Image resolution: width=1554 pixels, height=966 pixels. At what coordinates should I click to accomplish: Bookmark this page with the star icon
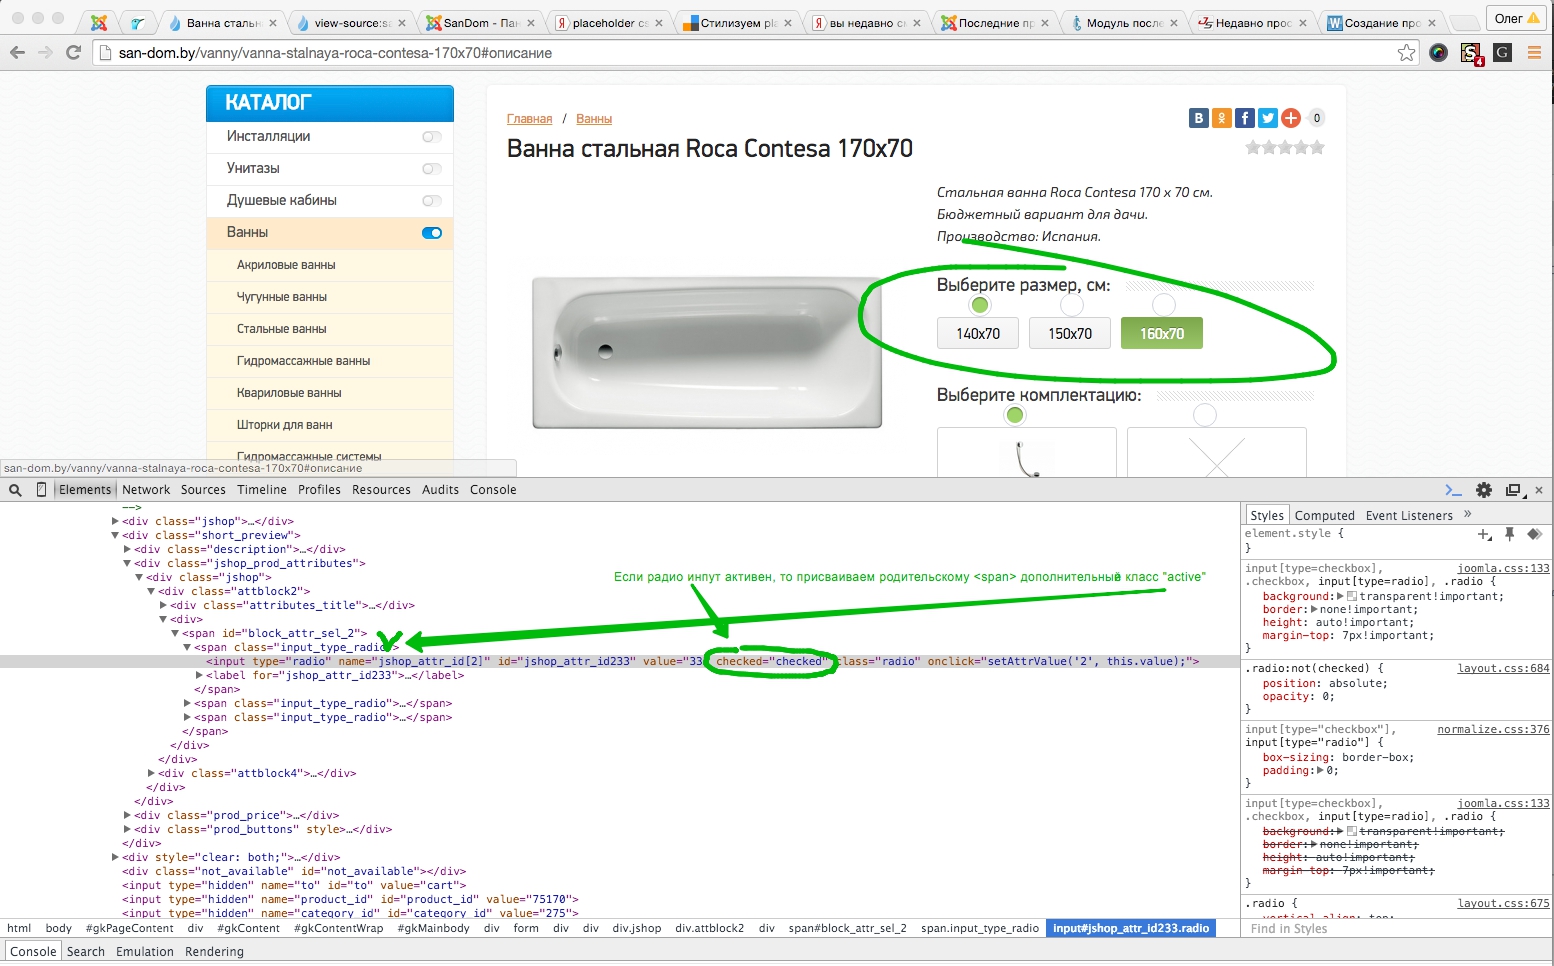[1406, 53]
